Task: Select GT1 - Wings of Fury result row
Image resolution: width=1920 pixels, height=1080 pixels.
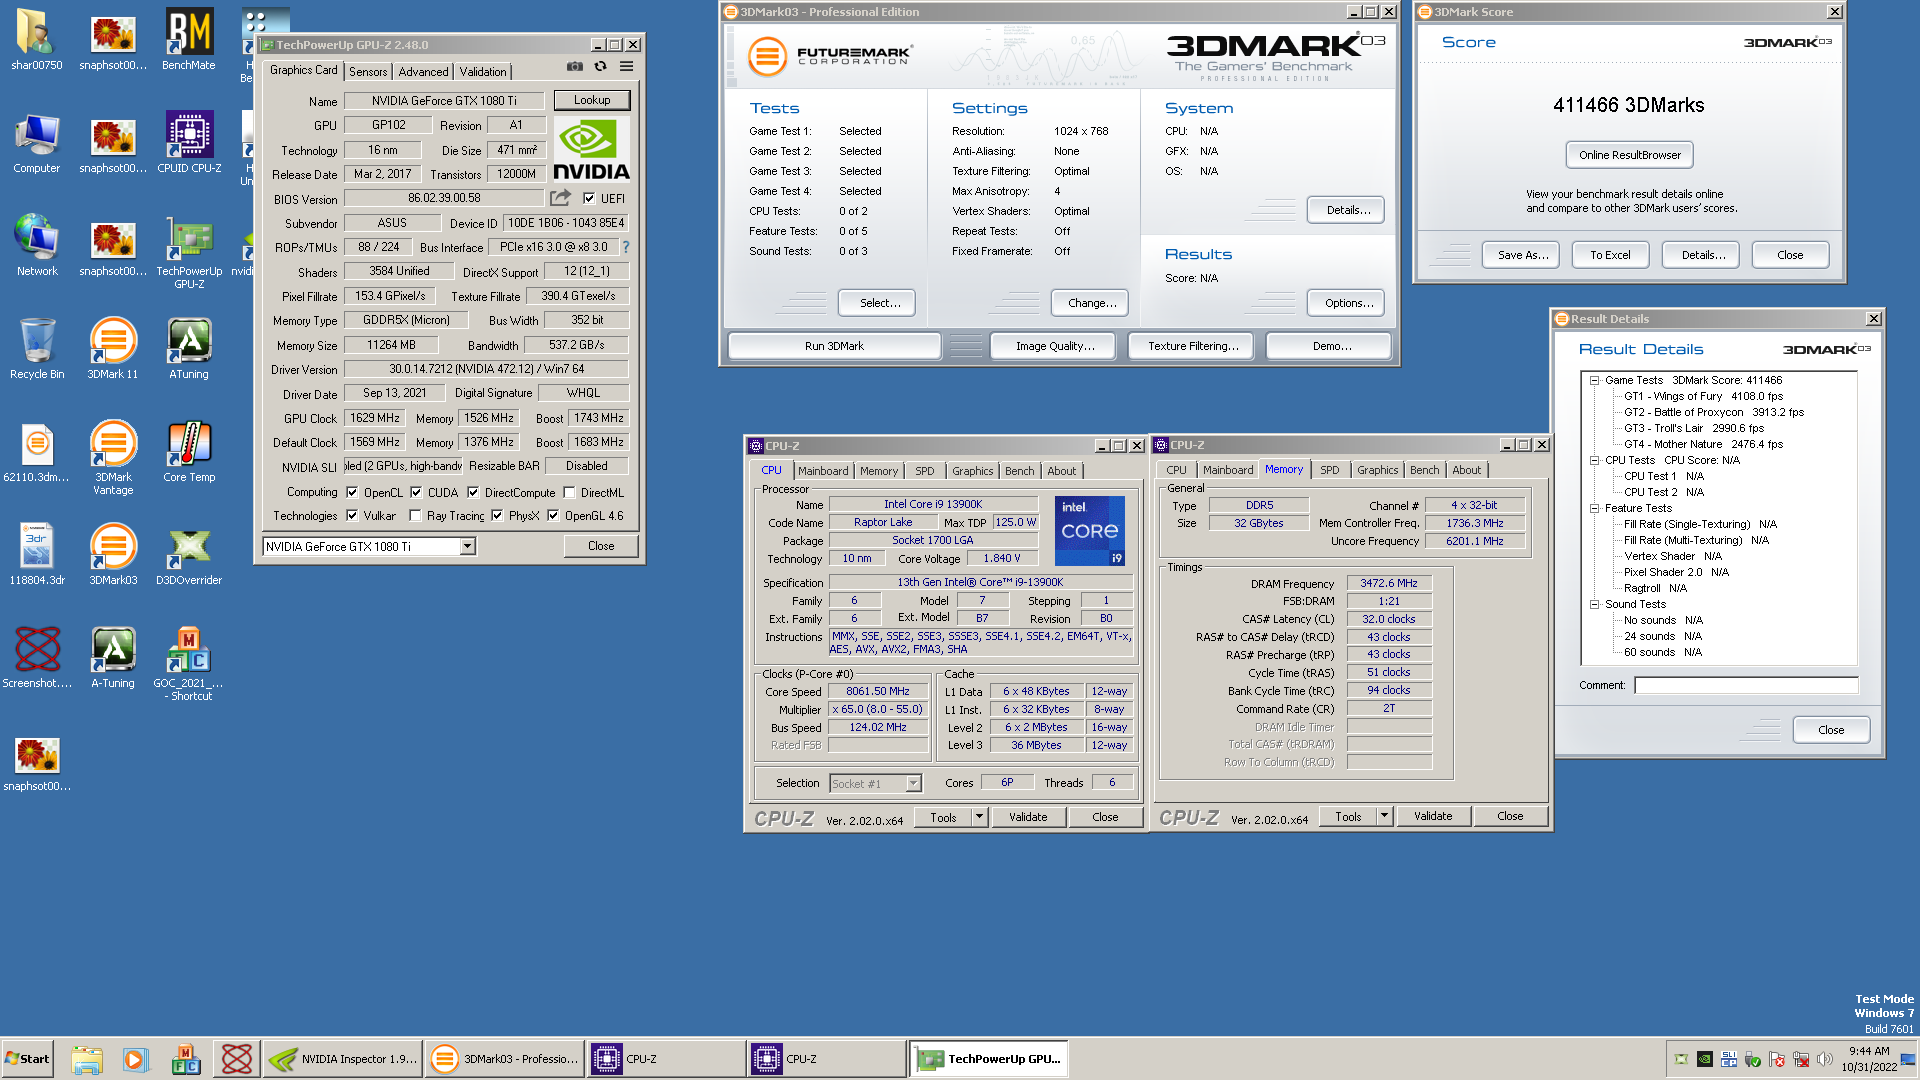Action: tap(1703, 396)
